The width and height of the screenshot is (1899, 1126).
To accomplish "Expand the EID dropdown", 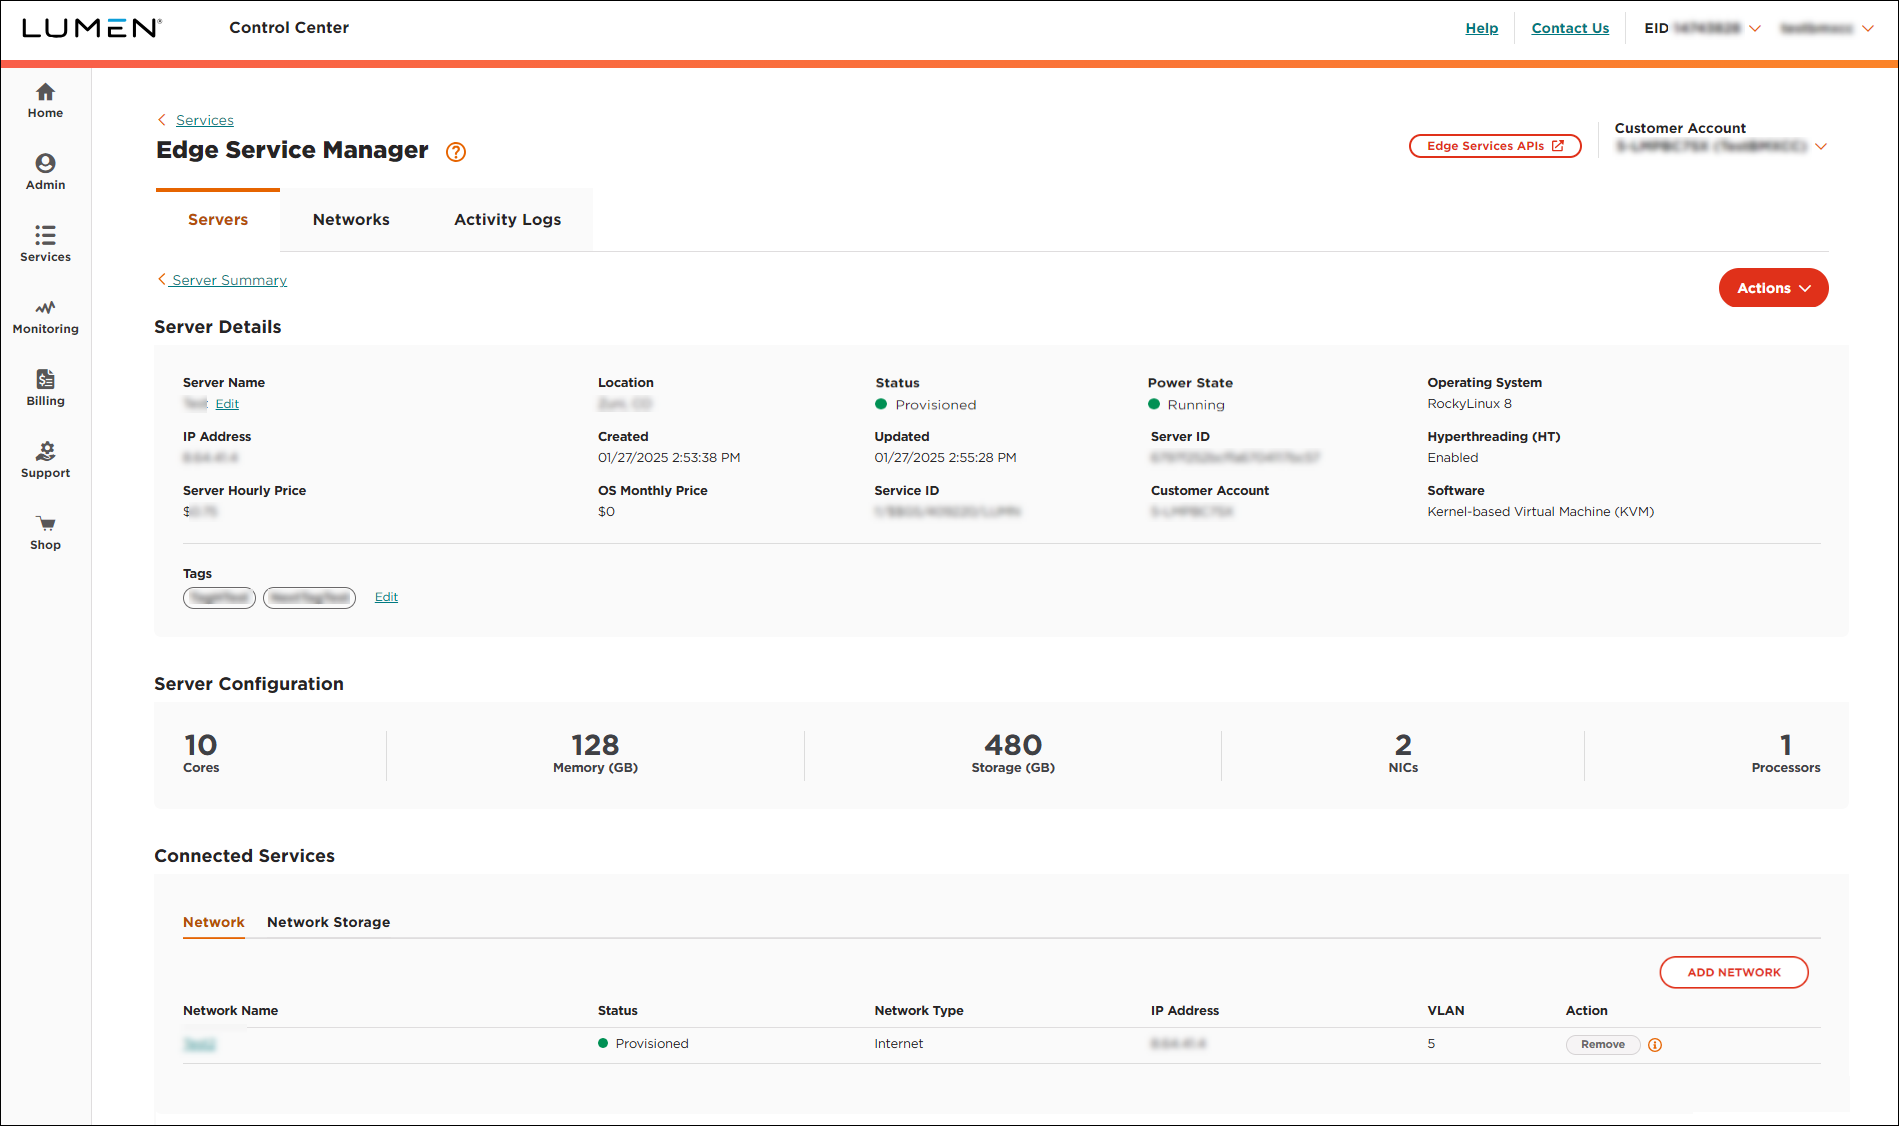I will coord(1755,28).
